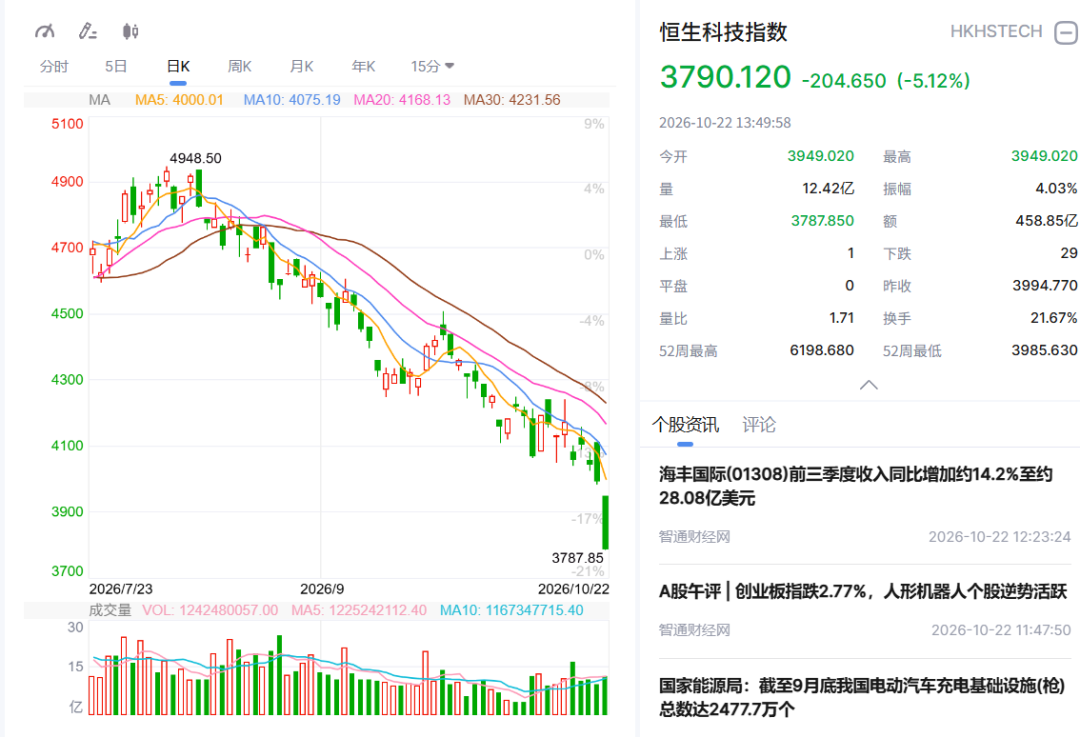Click the 52周最低 value 3985.630
Viewport: 1080px width, 738px height.
click(1045, 350)
